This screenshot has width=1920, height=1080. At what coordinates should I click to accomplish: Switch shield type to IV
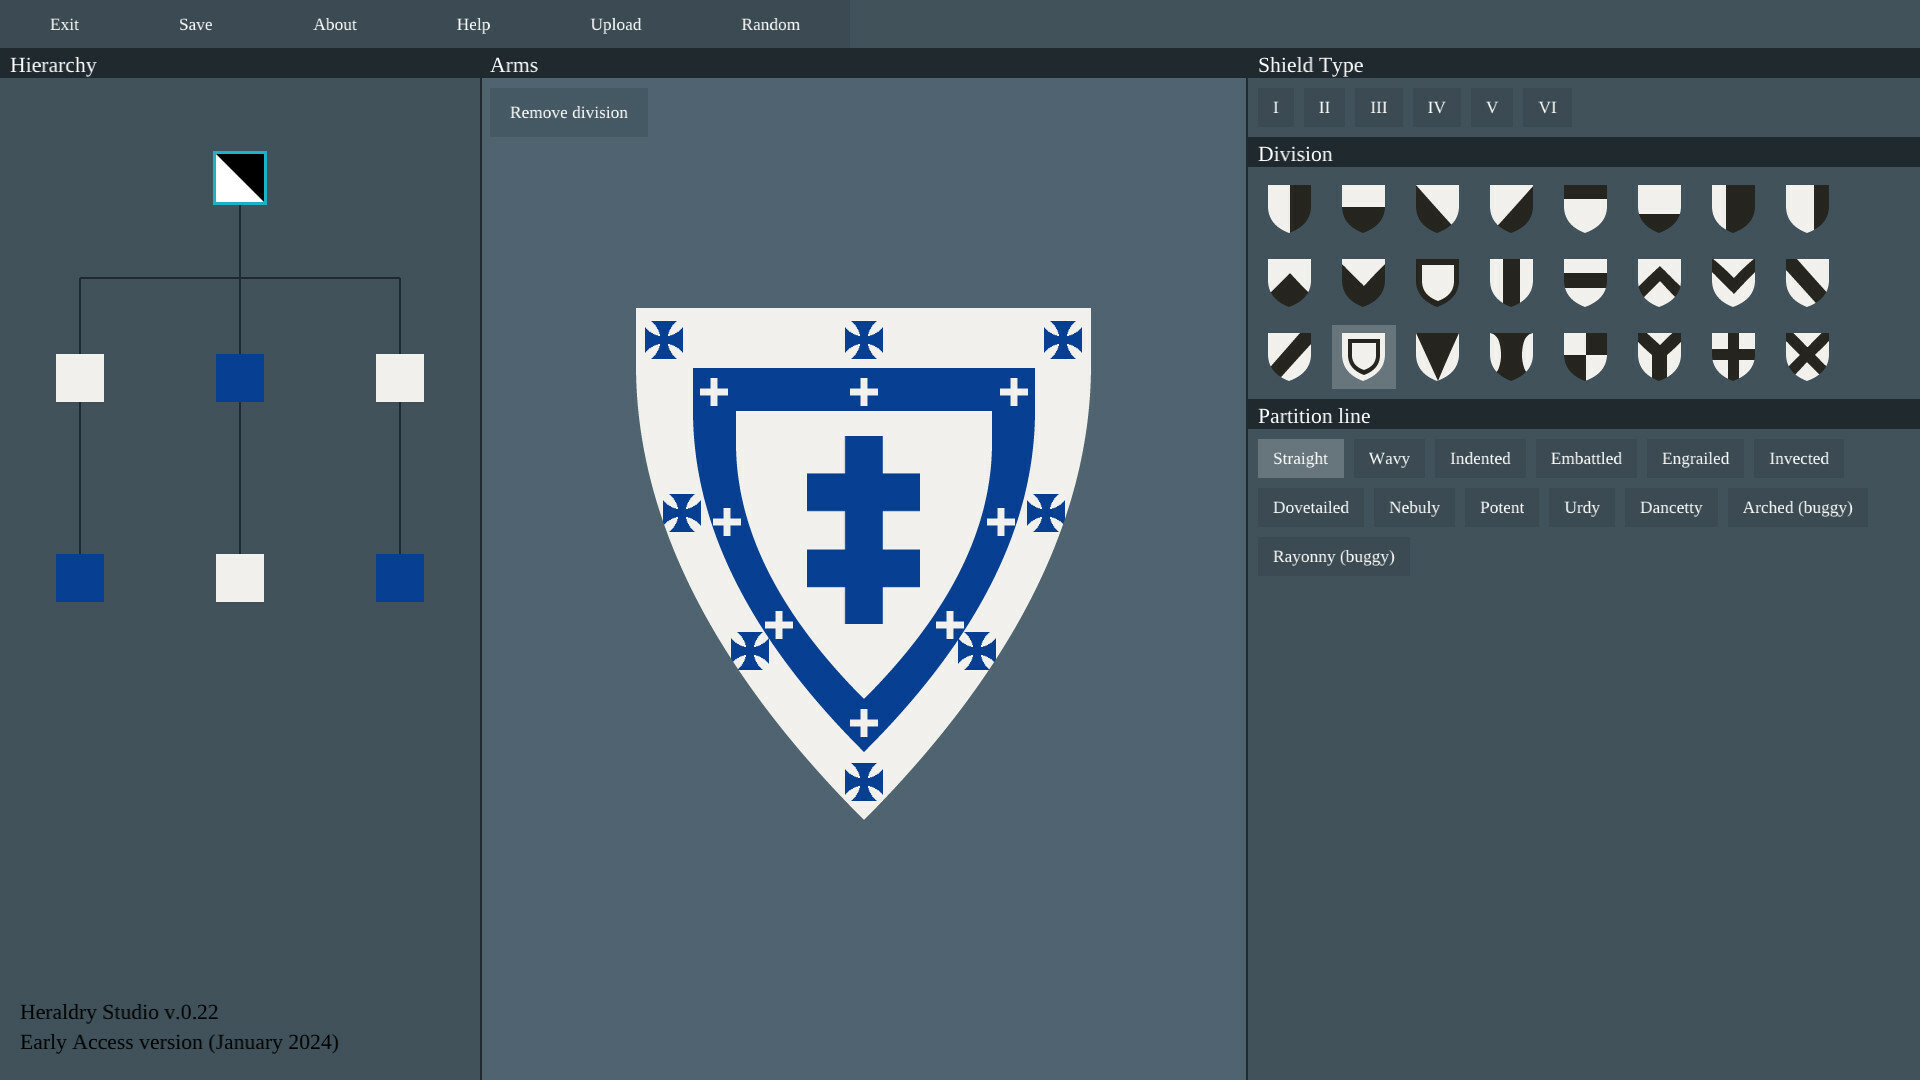tap(1435, 107)
